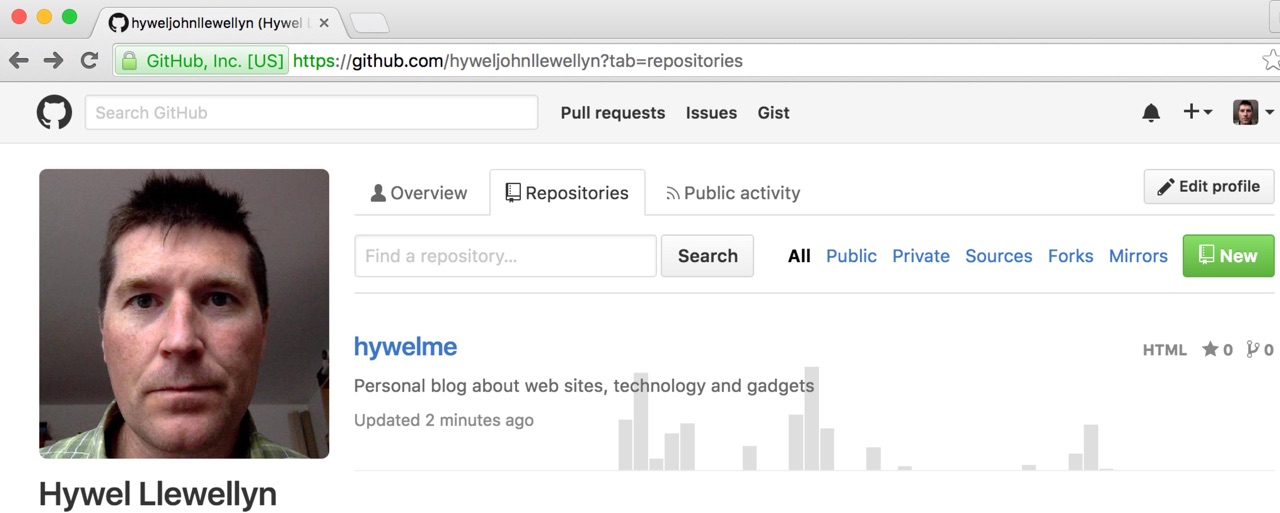Click the macOS green zoom button

point(70,17)
